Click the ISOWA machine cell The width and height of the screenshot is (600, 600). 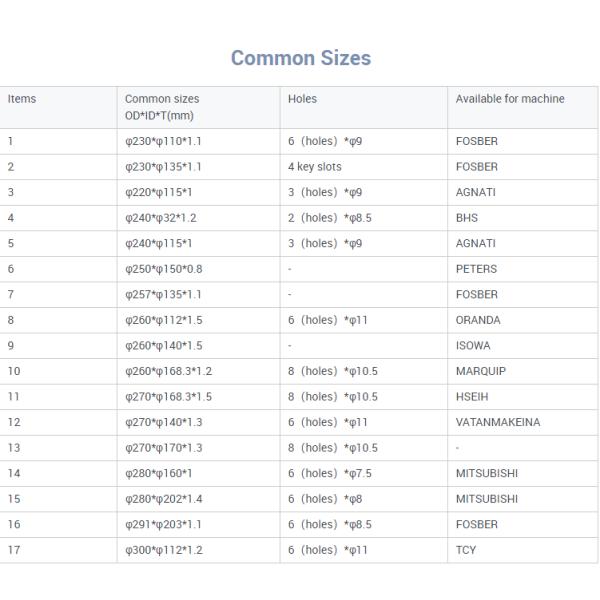474,345
